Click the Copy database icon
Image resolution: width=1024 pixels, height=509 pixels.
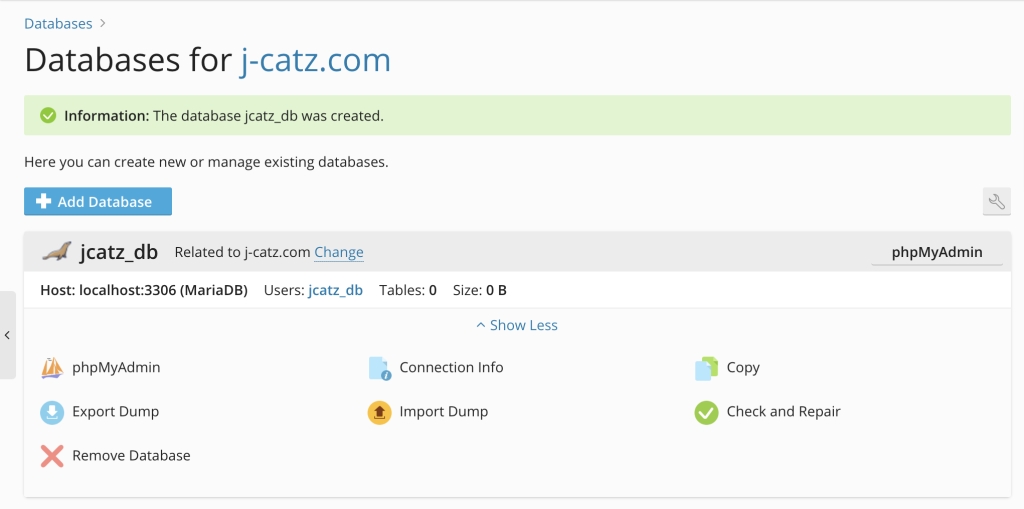pos(706,368)
